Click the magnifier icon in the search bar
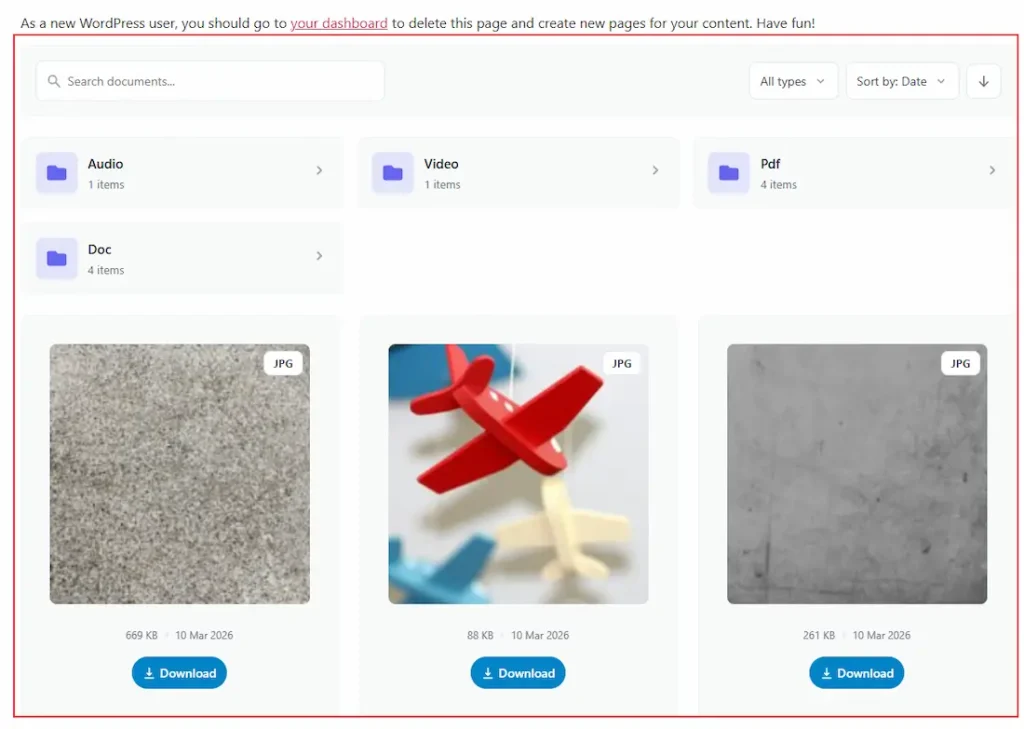Image resolution: width=1024 pixels, height=729 pixels. pos(54,80)
